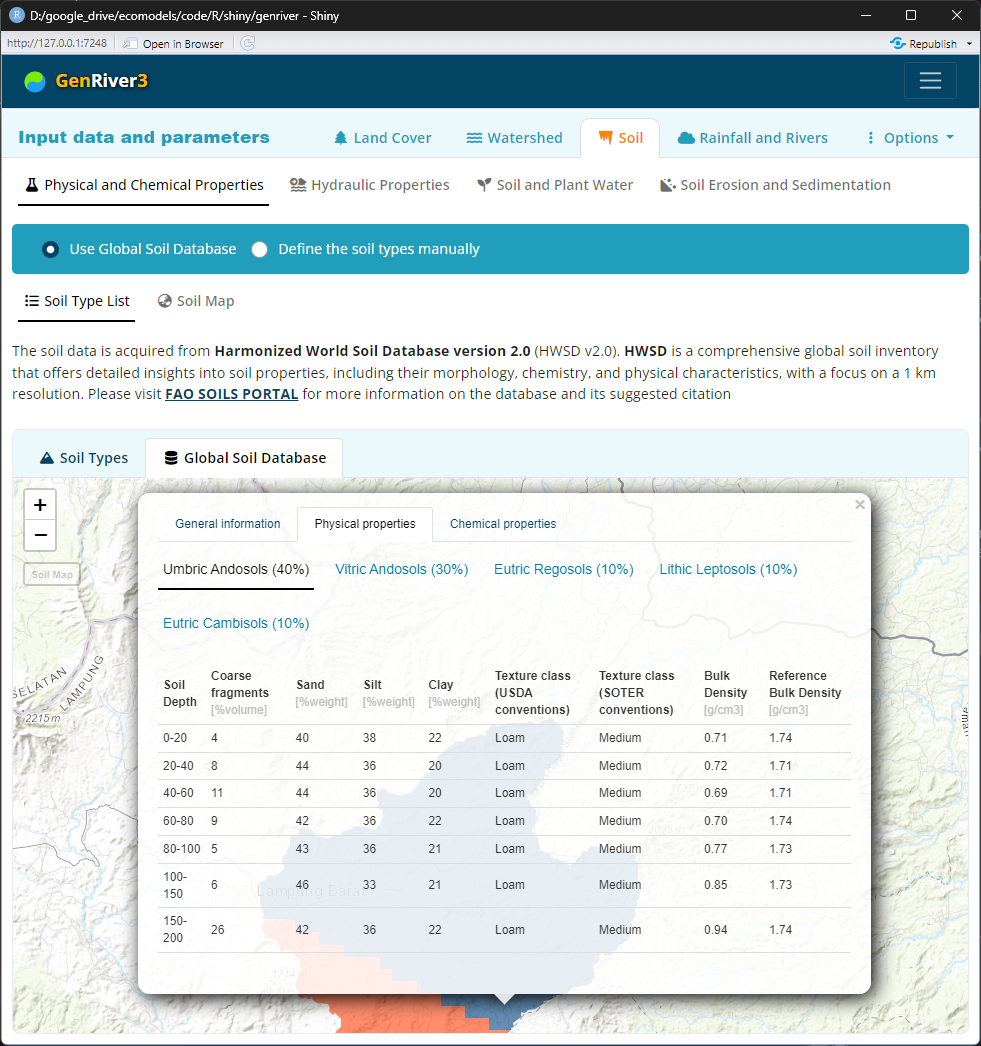This screenshot has width=981, height=1046.
Task: Click the Soil Depth column header
Action: point(180,693)
